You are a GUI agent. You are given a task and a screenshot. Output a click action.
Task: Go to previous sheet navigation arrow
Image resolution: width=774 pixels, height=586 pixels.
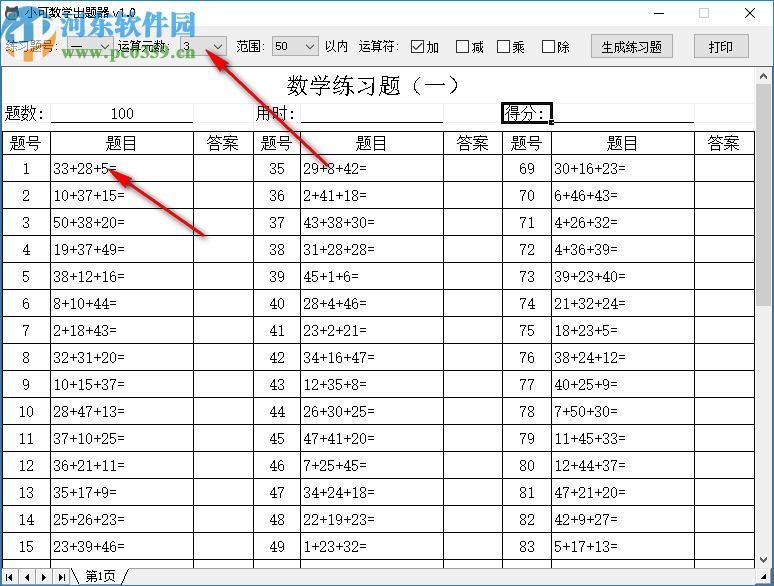27,577
